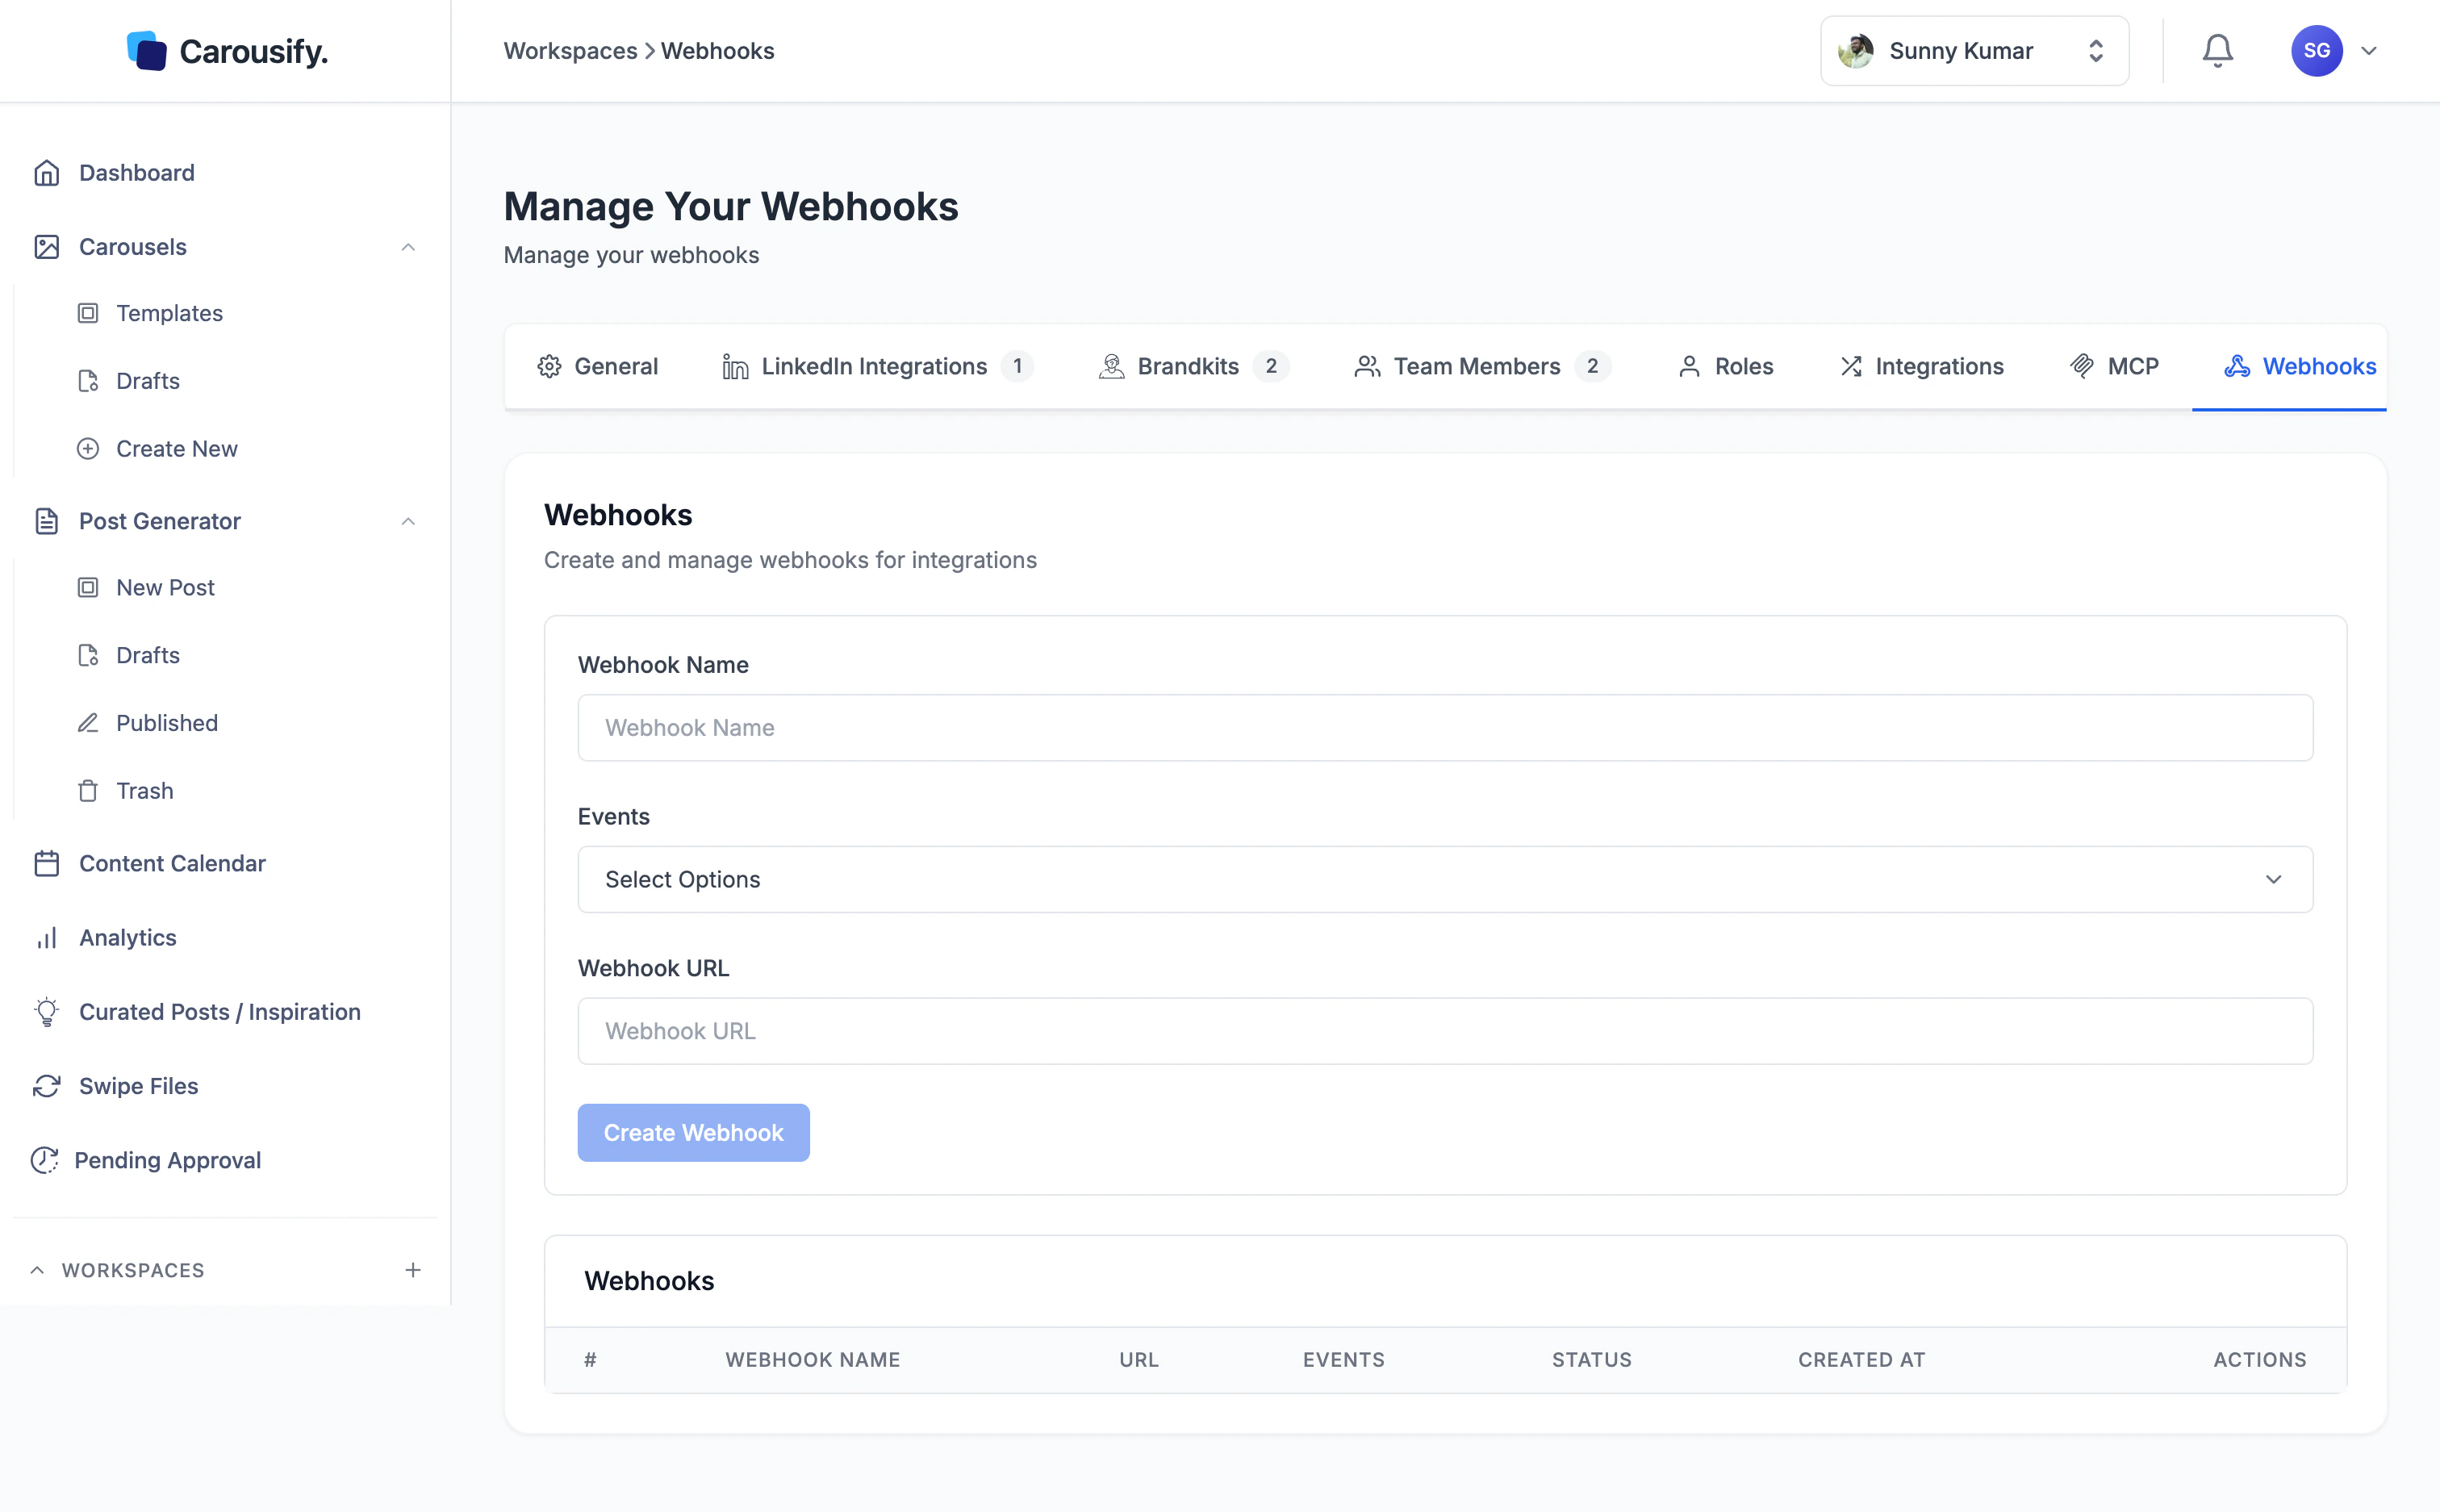Click the Published pencil icon
This screenshot has width=2440, height=1512.
click(88, 723)
